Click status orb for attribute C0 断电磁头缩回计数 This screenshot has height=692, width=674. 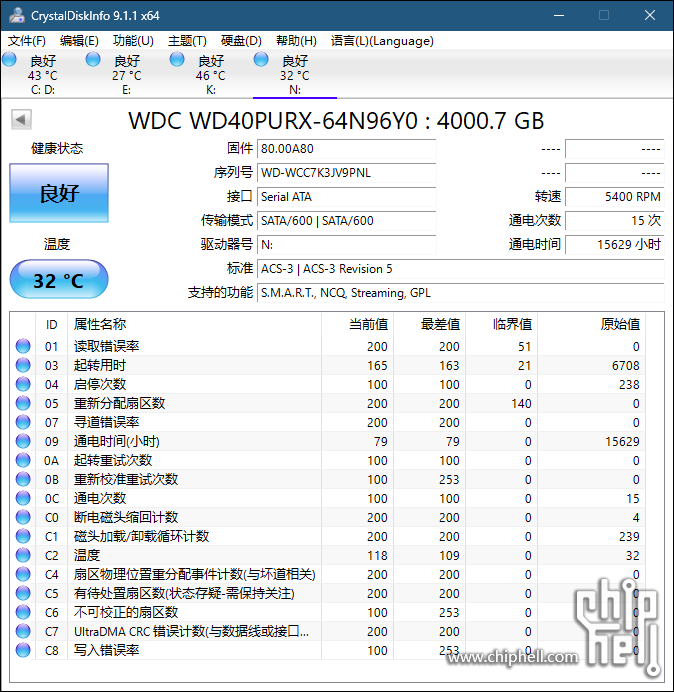(x=23, y=517)
